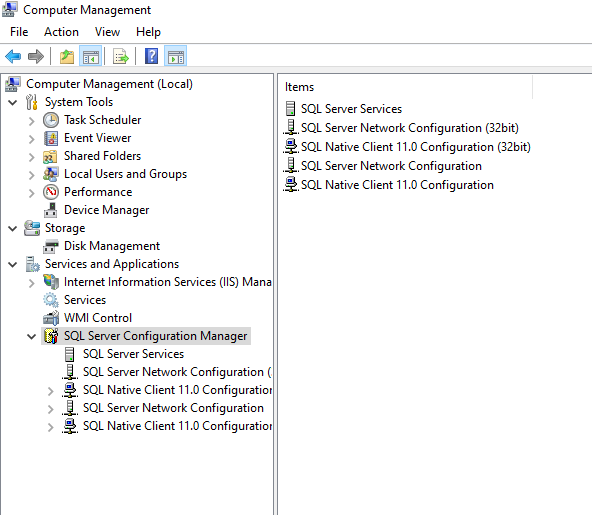Click the Performance gauge icon
The height and width of the screenshot is (515, 592).
51,192
